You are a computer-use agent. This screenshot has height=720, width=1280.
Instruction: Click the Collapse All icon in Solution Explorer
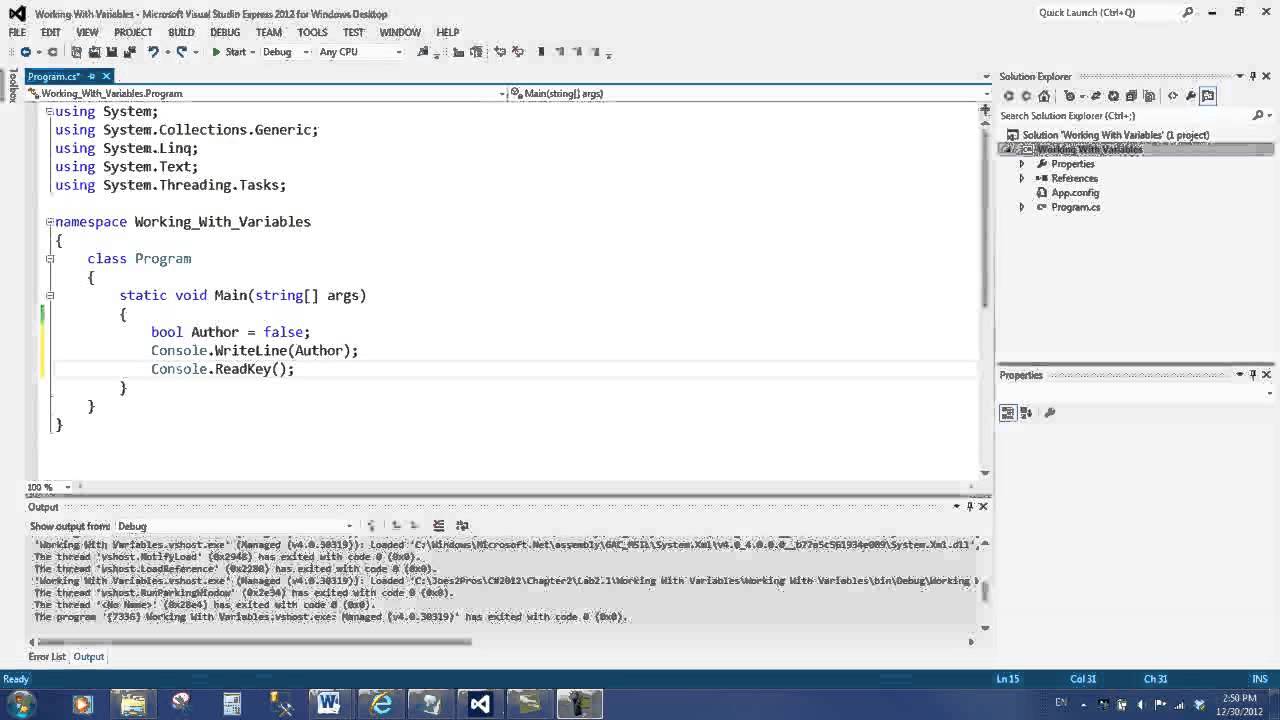pos(1131,96)
